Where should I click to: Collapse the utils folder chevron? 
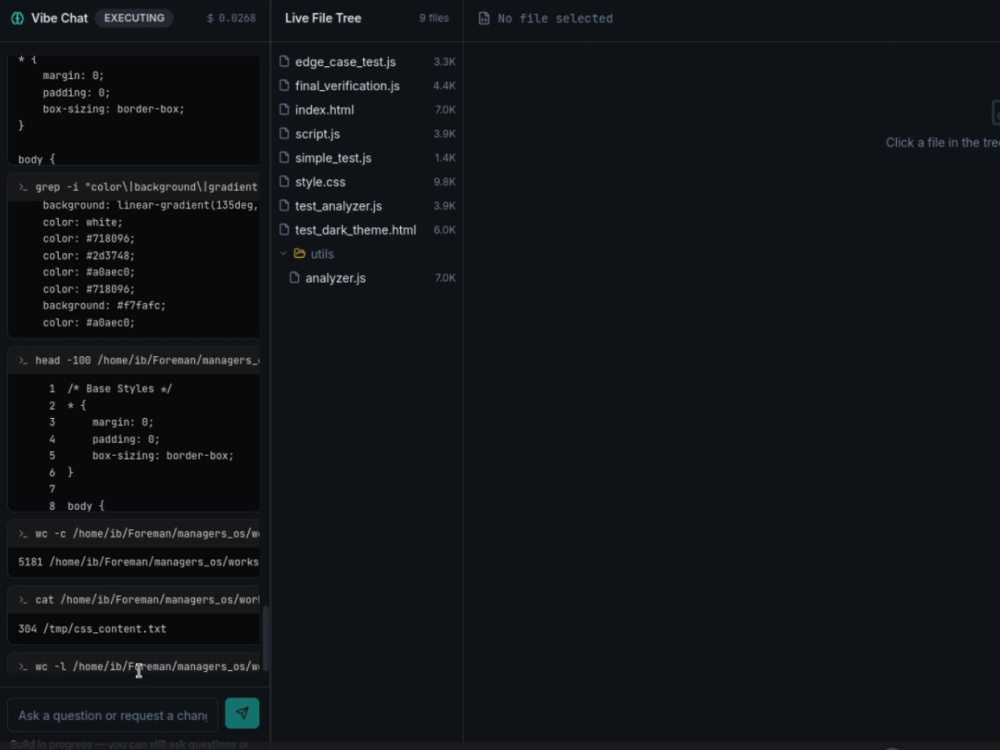pyautogui.click(x=283, y=254)
